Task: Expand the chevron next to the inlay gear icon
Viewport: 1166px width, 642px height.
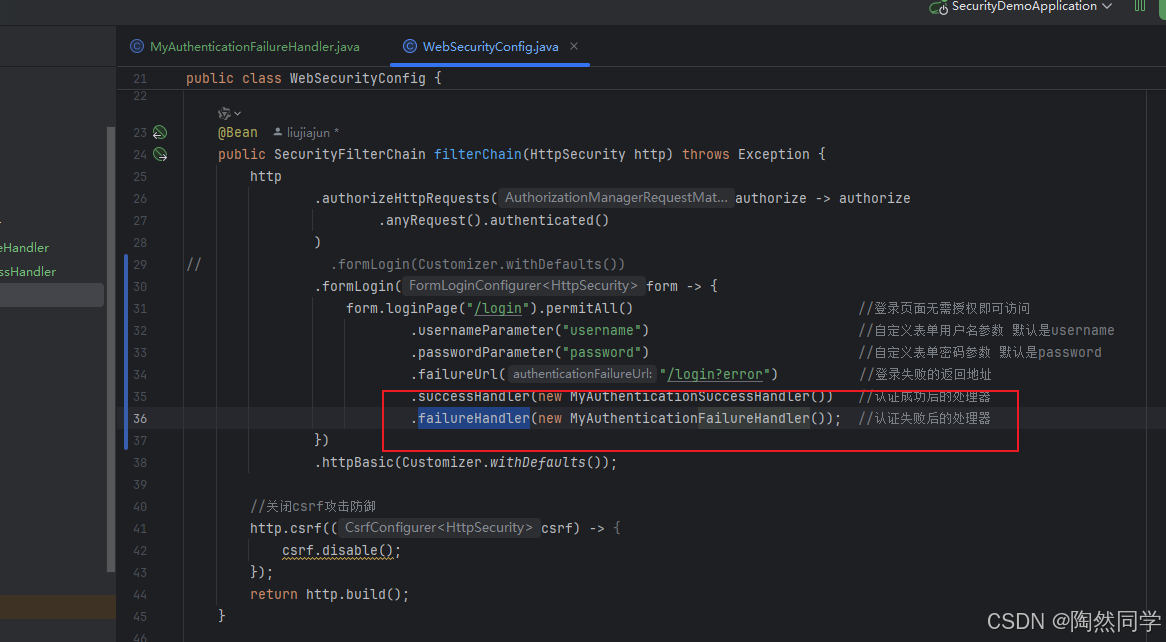Action: (x=237, y=112)
